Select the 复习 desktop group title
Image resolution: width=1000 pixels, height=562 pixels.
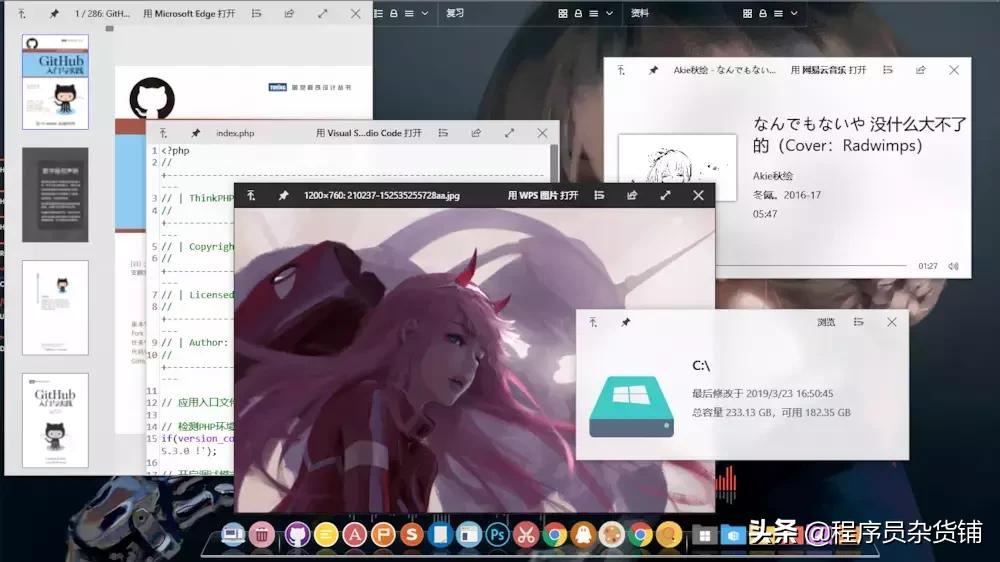455,13
